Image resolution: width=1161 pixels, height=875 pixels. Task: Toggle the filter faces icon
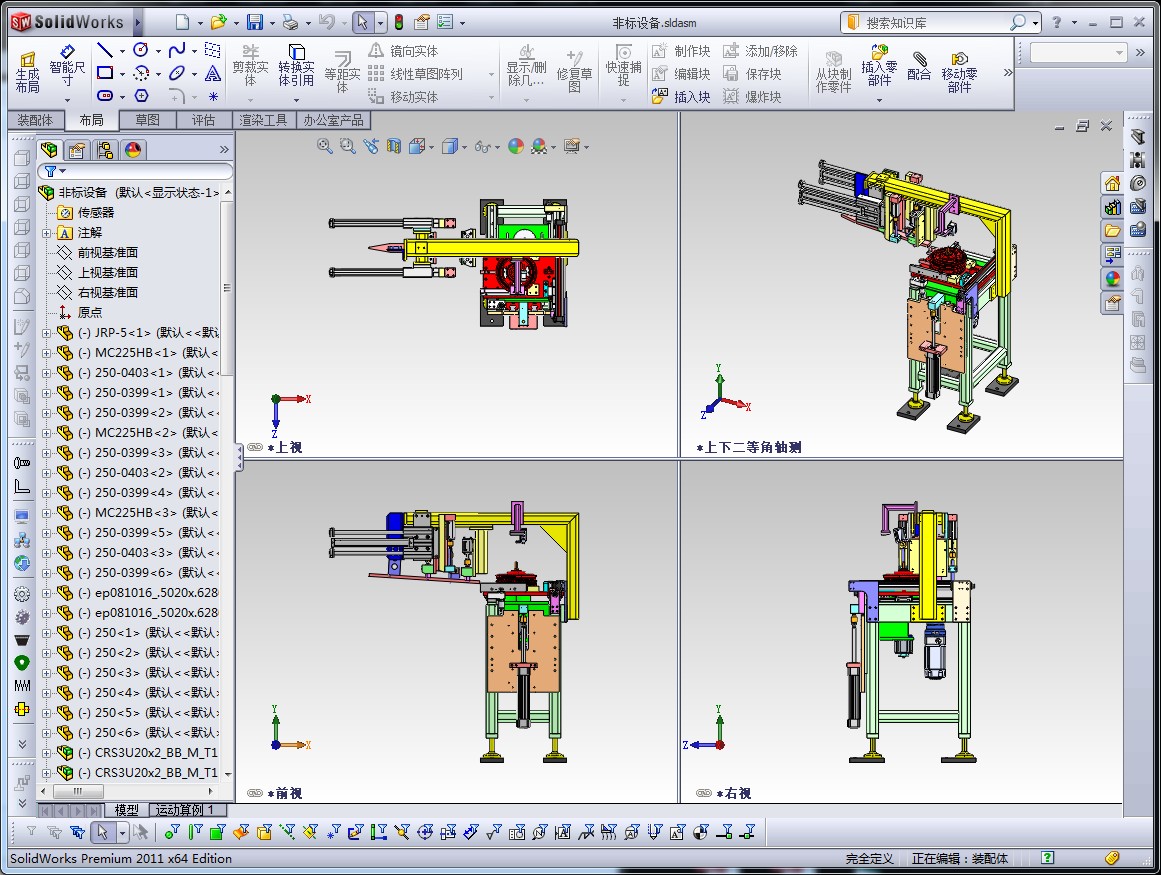(217, 831)
